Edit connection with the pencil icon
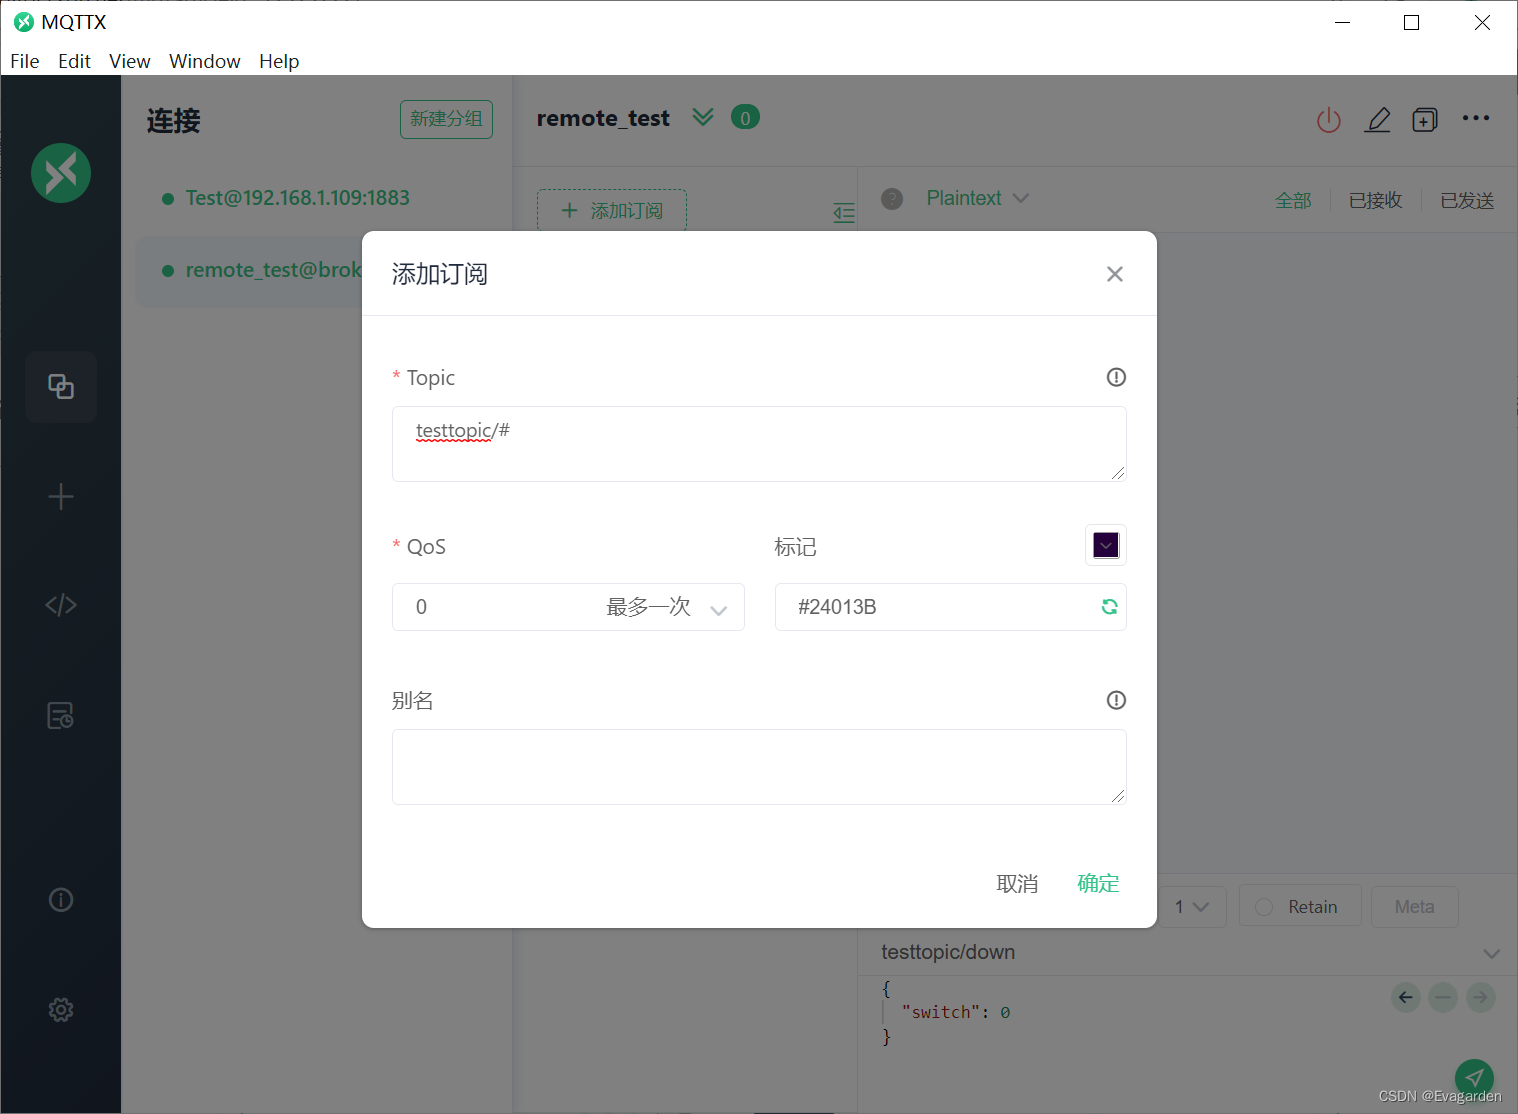Screen dimensions: 1518x1114 pos(1378,119)
